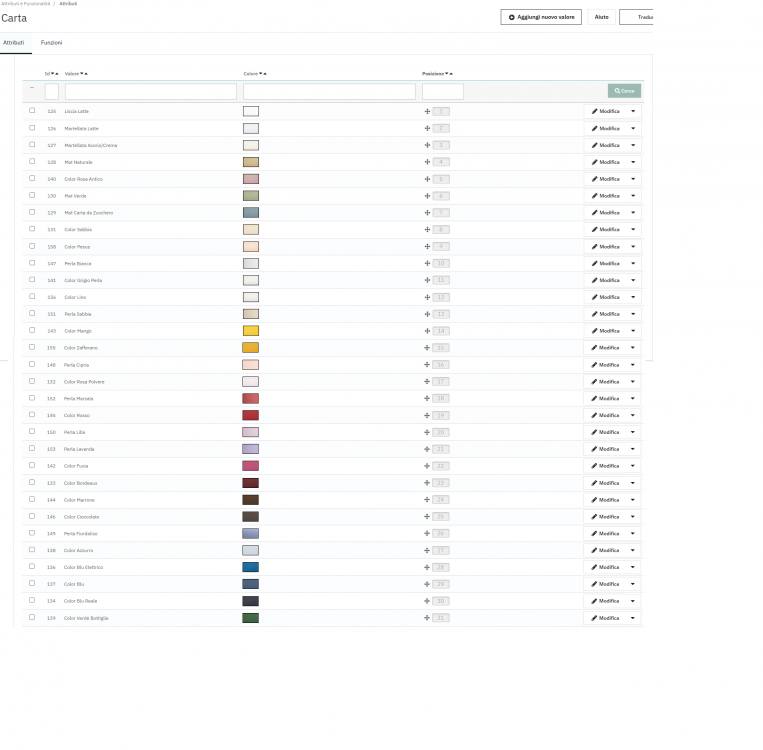The width and height of the screenshot is (763, 750).
Task: Switch to the Attributi tab
Action: pyautogui.click(x=14, y=43)
